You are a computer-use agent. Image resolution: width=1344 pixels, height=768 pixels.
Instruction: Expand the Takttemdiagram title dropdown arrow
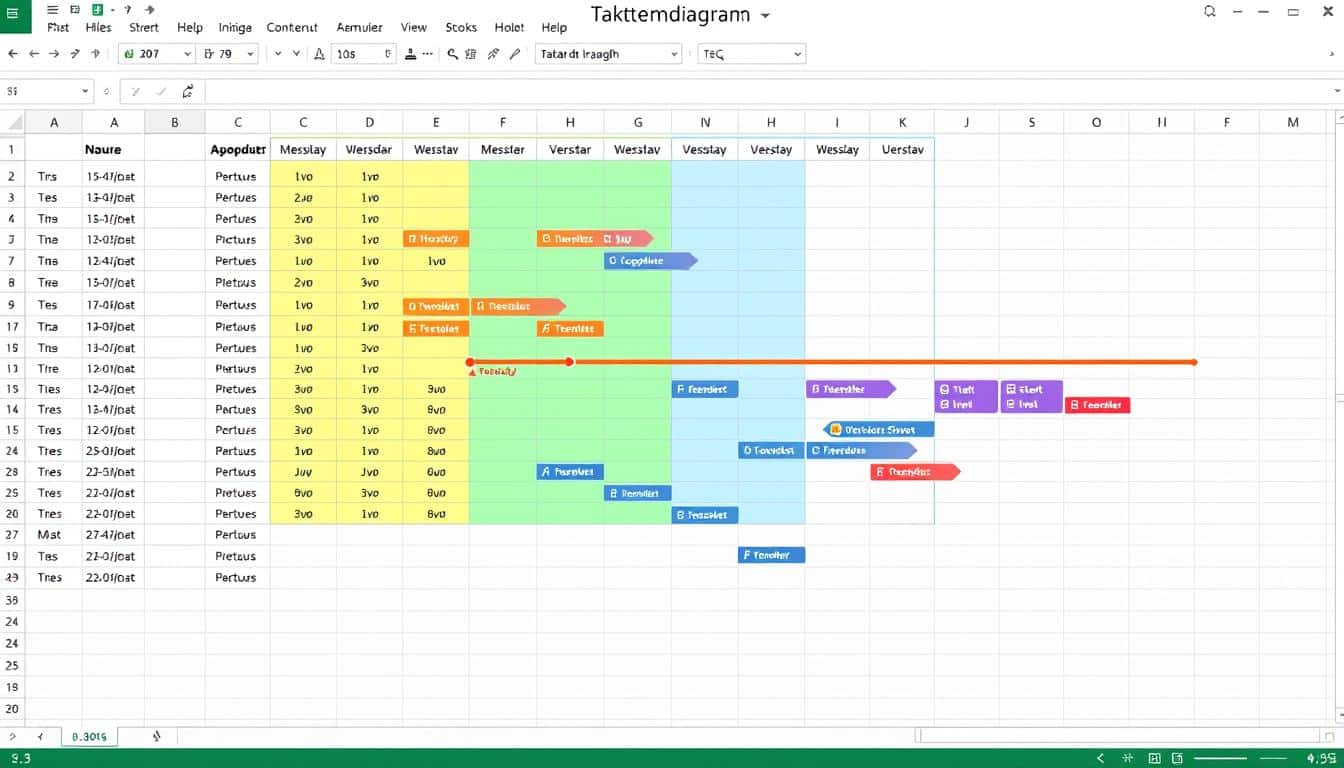[766, 16]
